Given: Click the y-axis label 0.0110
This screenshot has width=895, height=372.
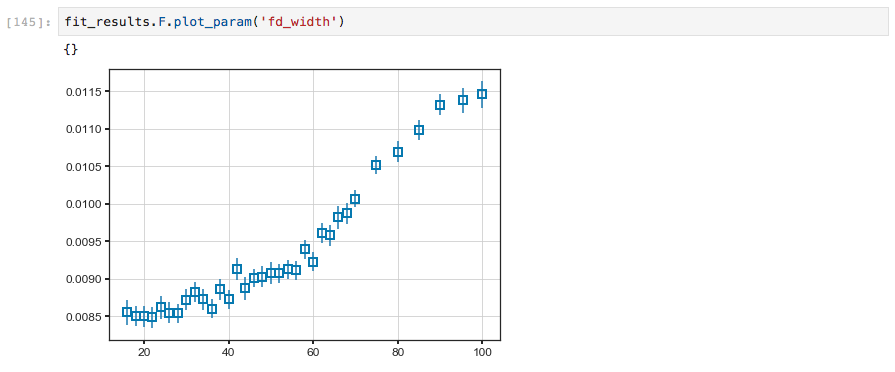Looking at the screenshot, I should (x=83, y=130).
